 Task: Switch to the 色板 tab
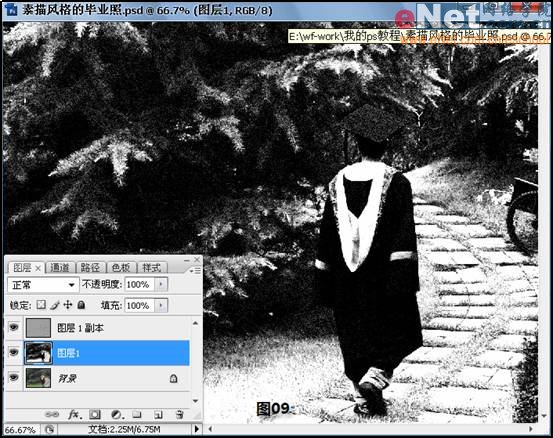point(121,268)
